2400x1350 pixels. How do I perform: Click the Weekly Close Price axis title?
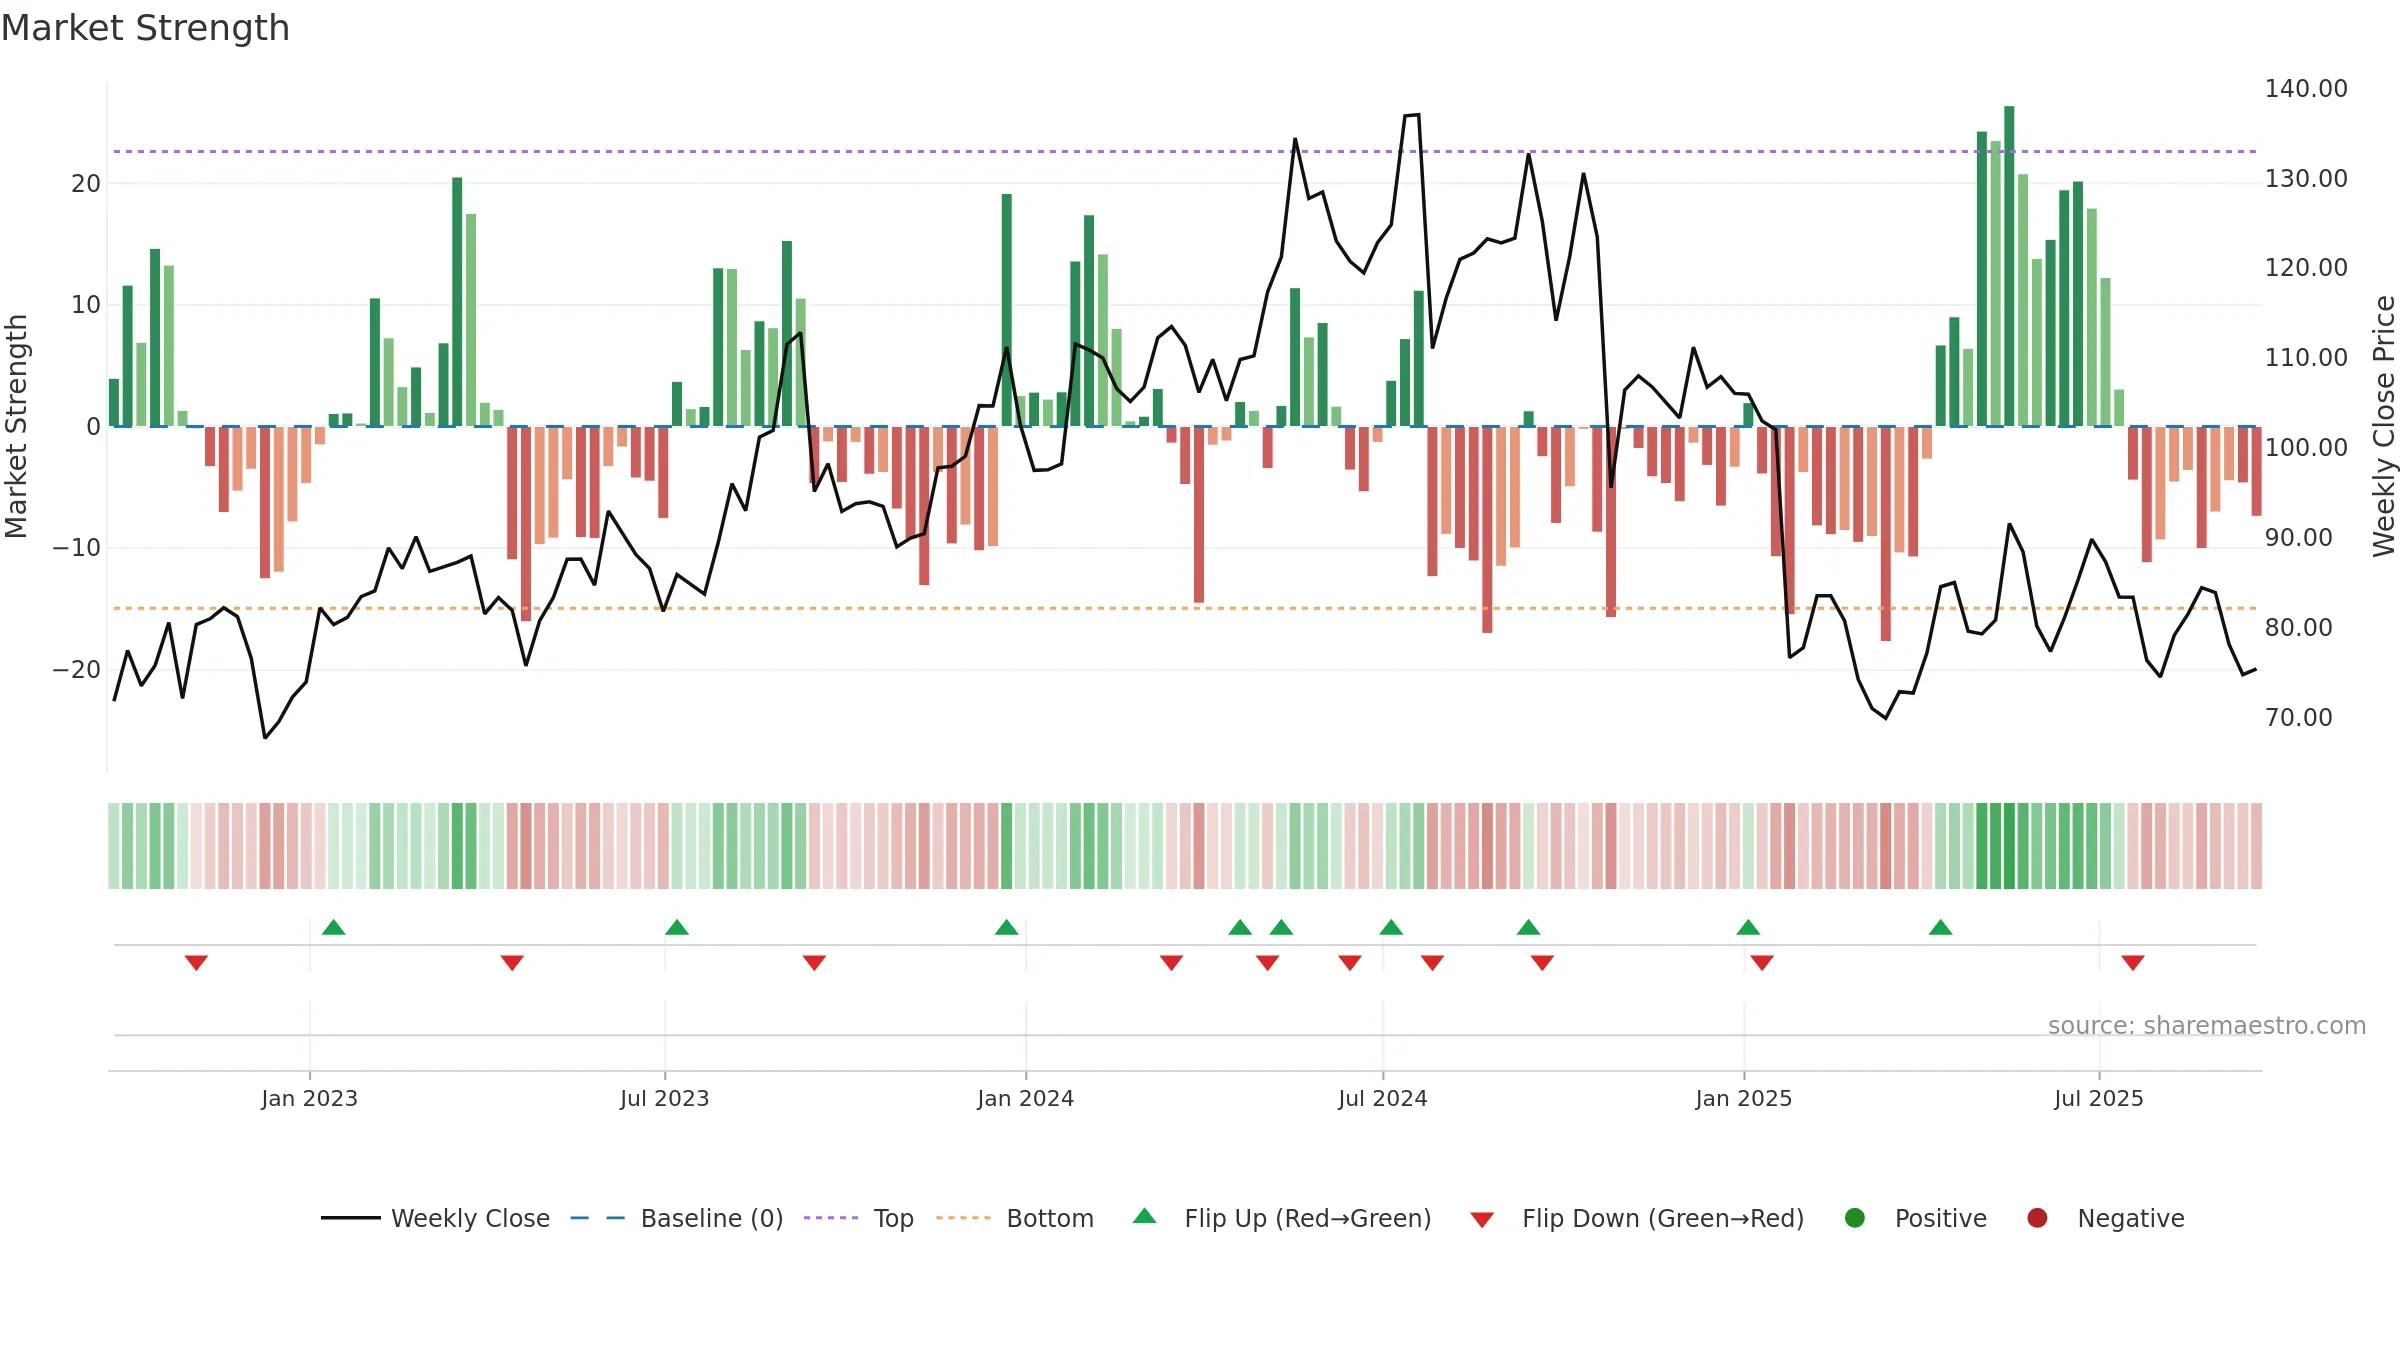[2384, 426]
